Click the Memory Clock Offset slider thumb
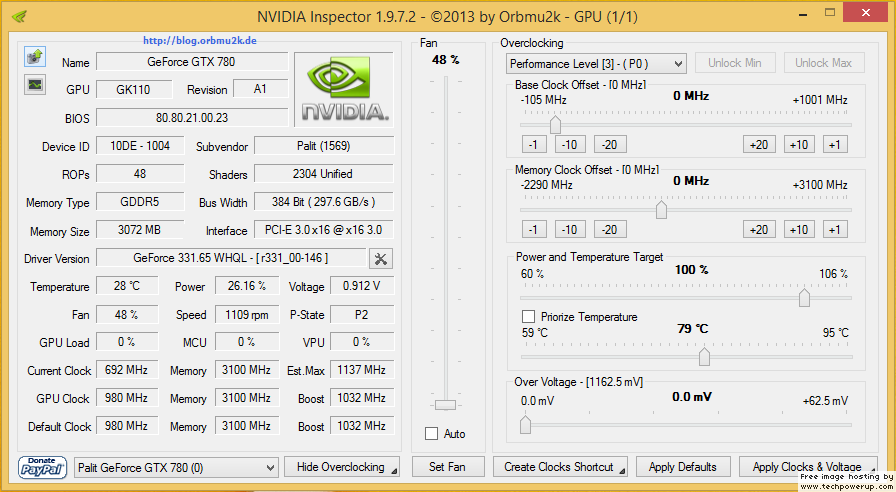Viewport: 896px width, 492px height. point(661,210)
